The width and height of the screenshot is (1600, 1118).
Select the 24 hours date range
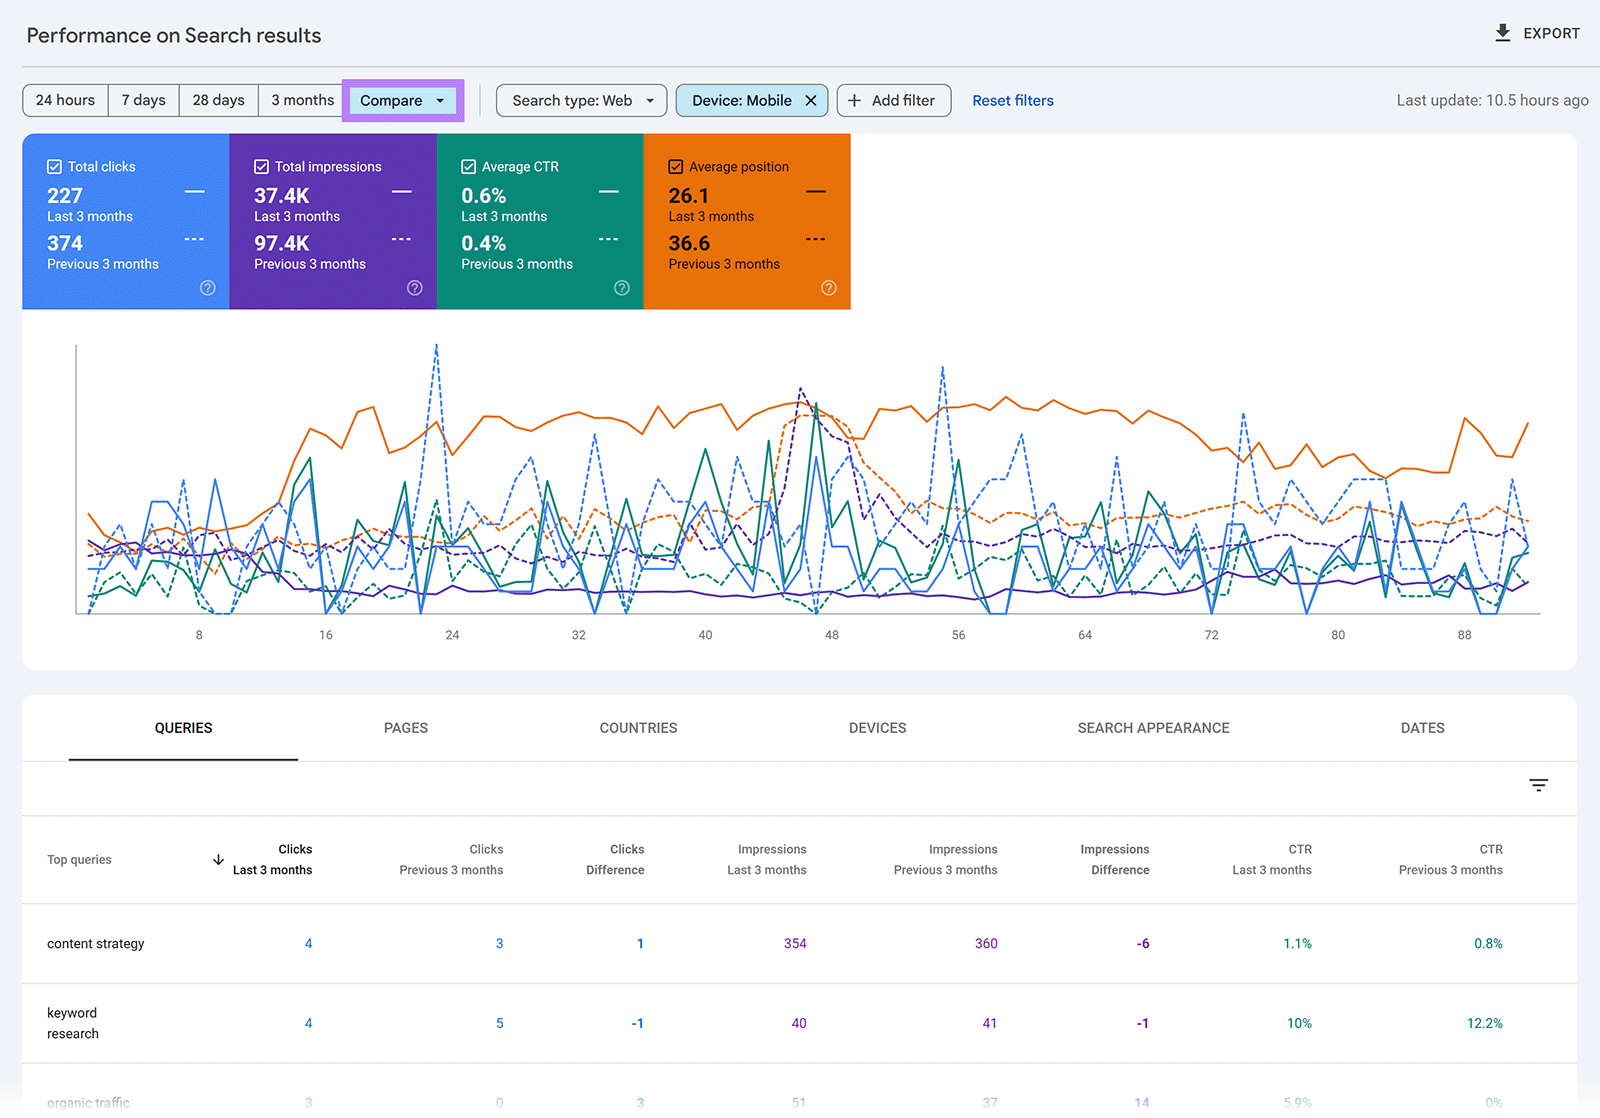click(x=64, y=100)
